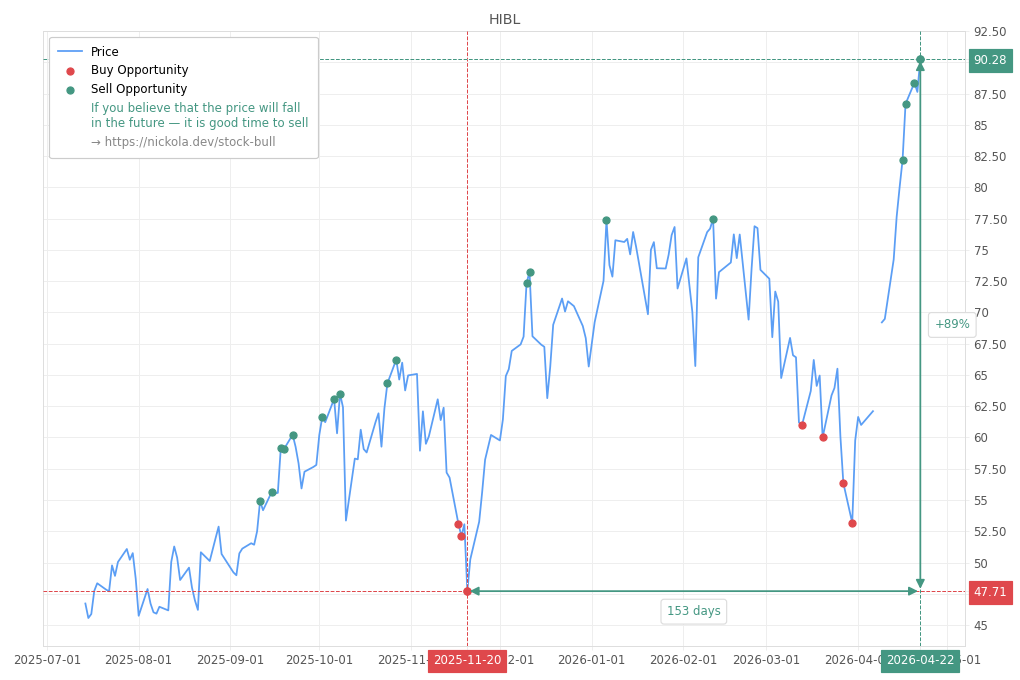Click the HIBL chart title

503,18
